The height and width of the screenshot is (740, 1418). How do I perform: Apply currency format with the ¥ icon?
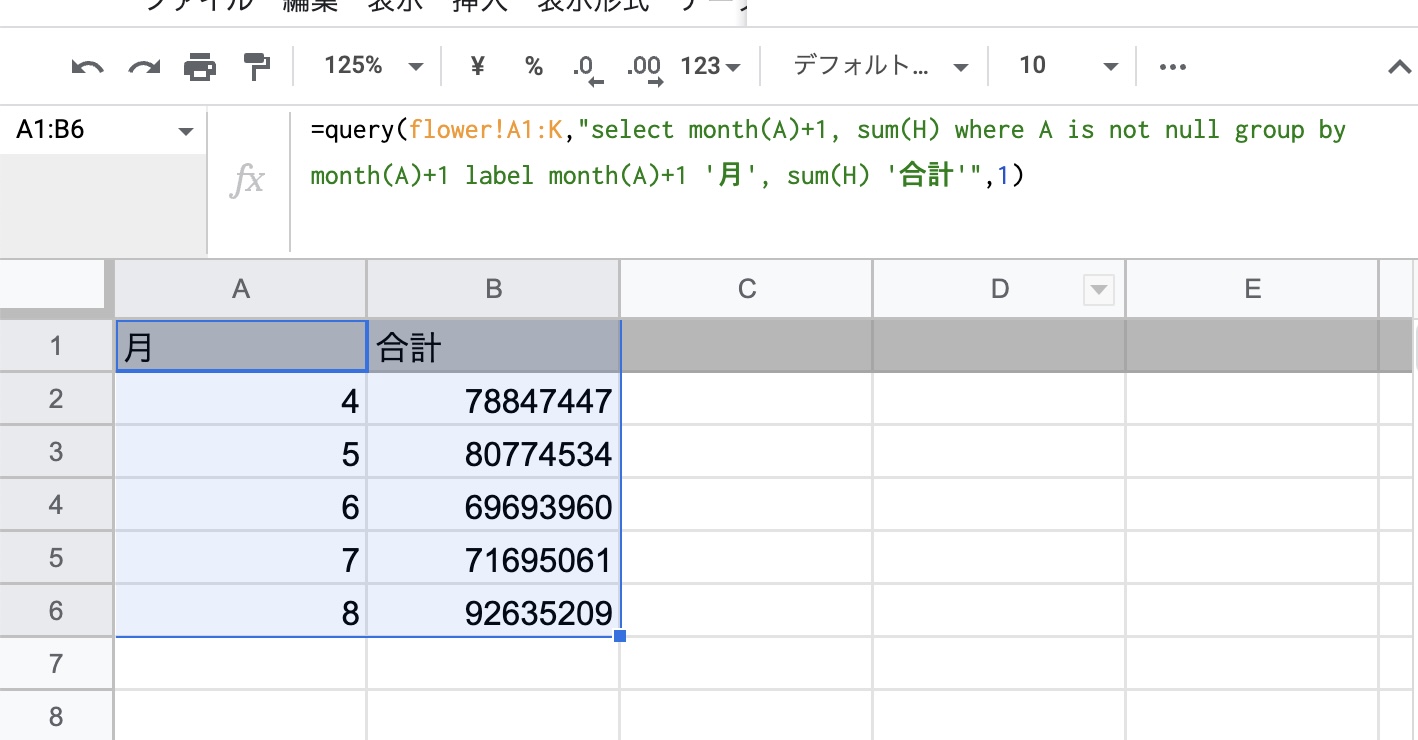tap(477, 66)
